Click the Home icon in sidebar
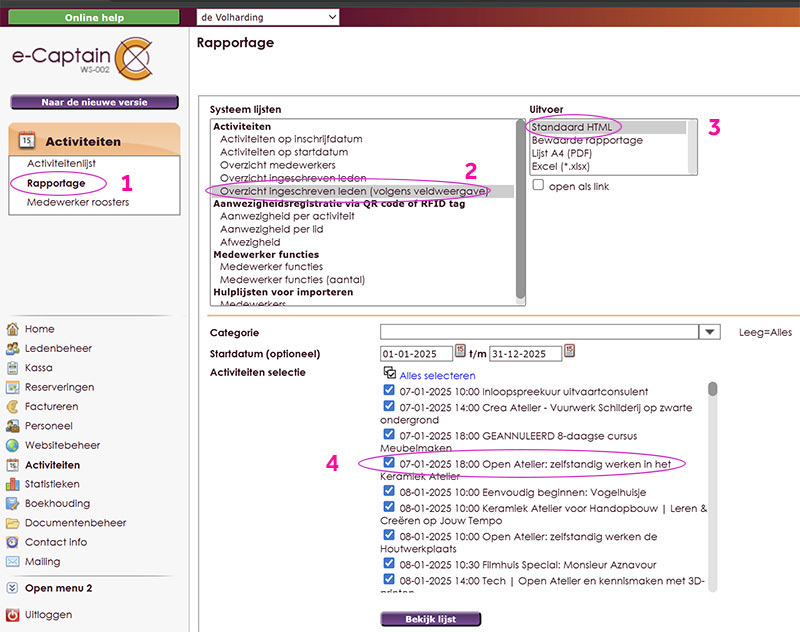Viewport: 800px width, 632px height. click(x=13, y=329)
